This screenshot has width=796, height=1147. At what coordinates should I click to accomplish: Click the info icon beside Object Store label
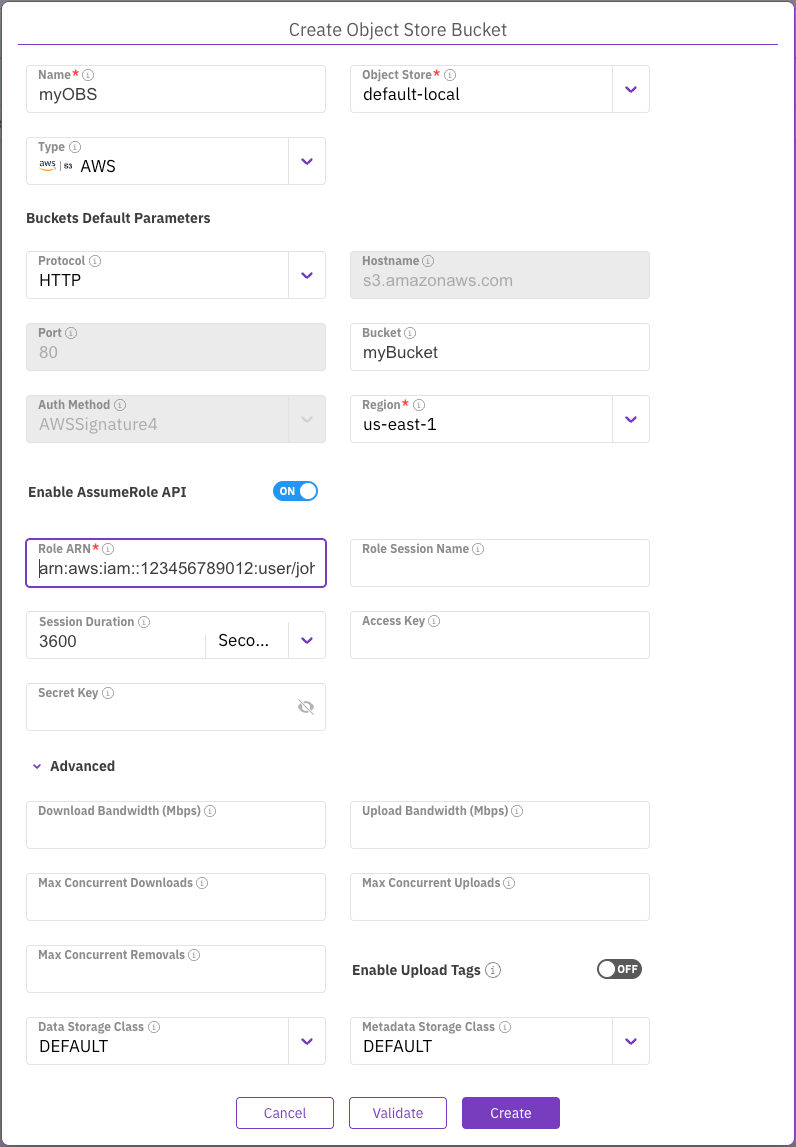(450, 75)
